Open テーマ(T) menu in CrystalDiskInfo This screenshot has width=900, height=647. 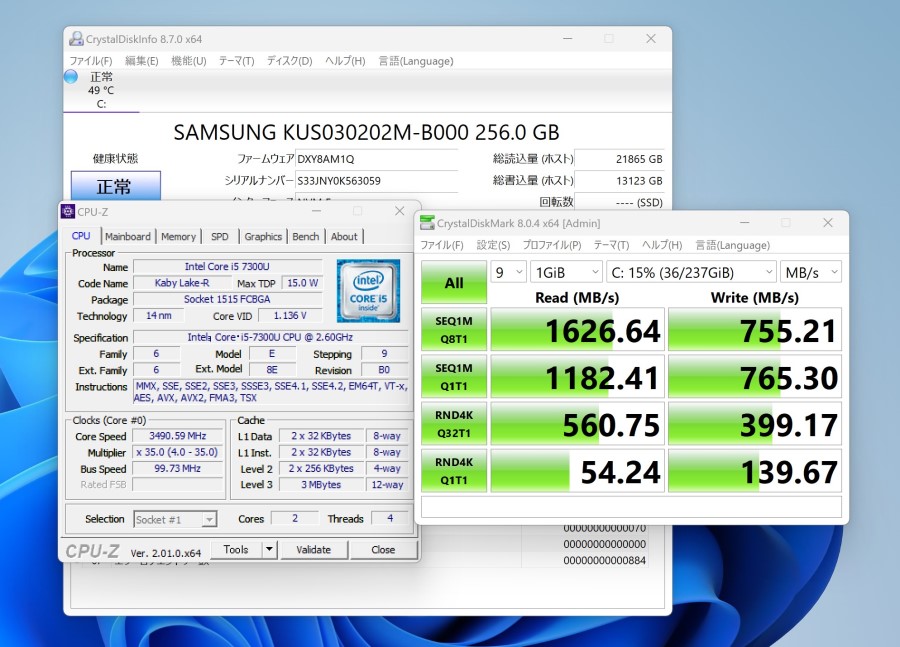point(236,61)
